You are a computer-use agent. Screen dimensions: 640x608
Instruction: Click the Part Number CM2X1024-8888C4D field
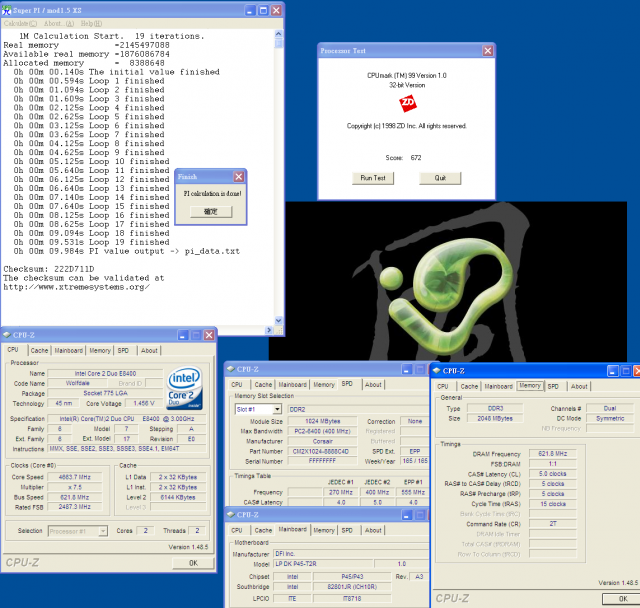[x=323, y=451]
